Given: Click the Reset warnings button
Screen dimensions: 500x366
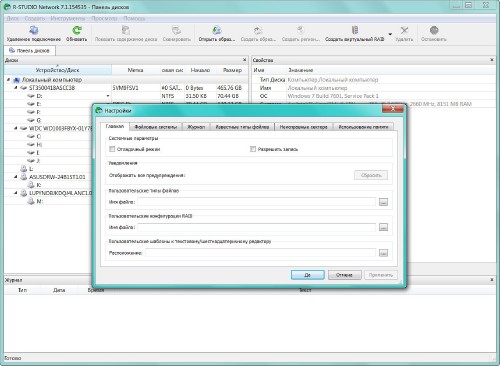Looking at the screenshot, I should pos(371,175).
